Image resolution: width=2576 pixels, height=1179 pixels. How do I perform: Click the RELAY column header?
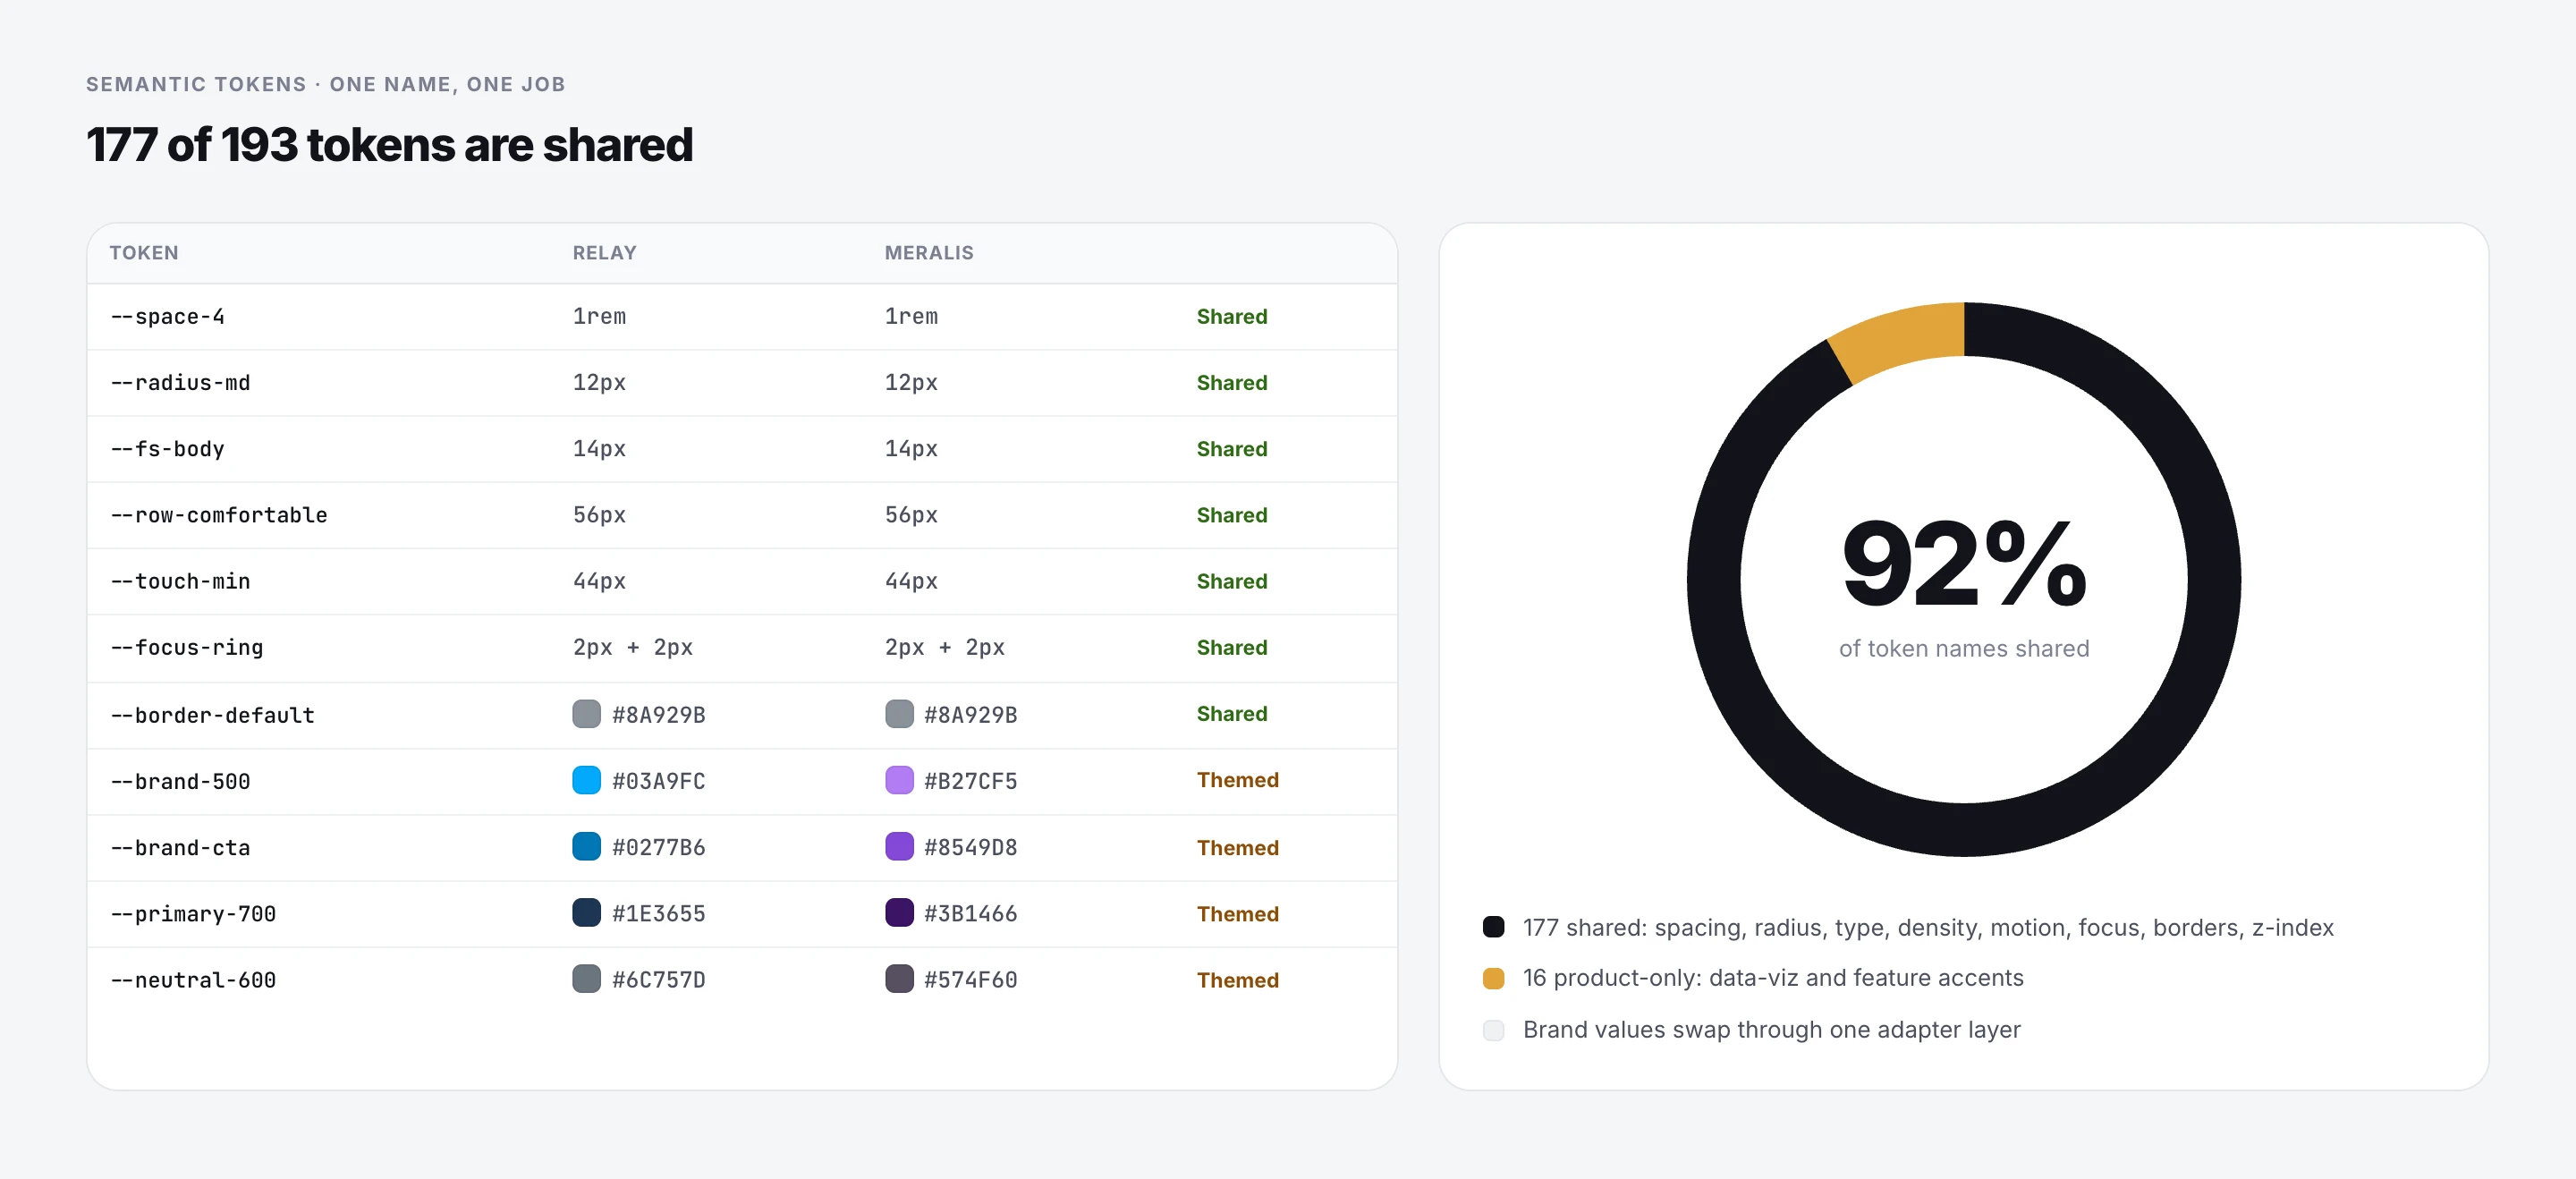click(x=604, y=253)
